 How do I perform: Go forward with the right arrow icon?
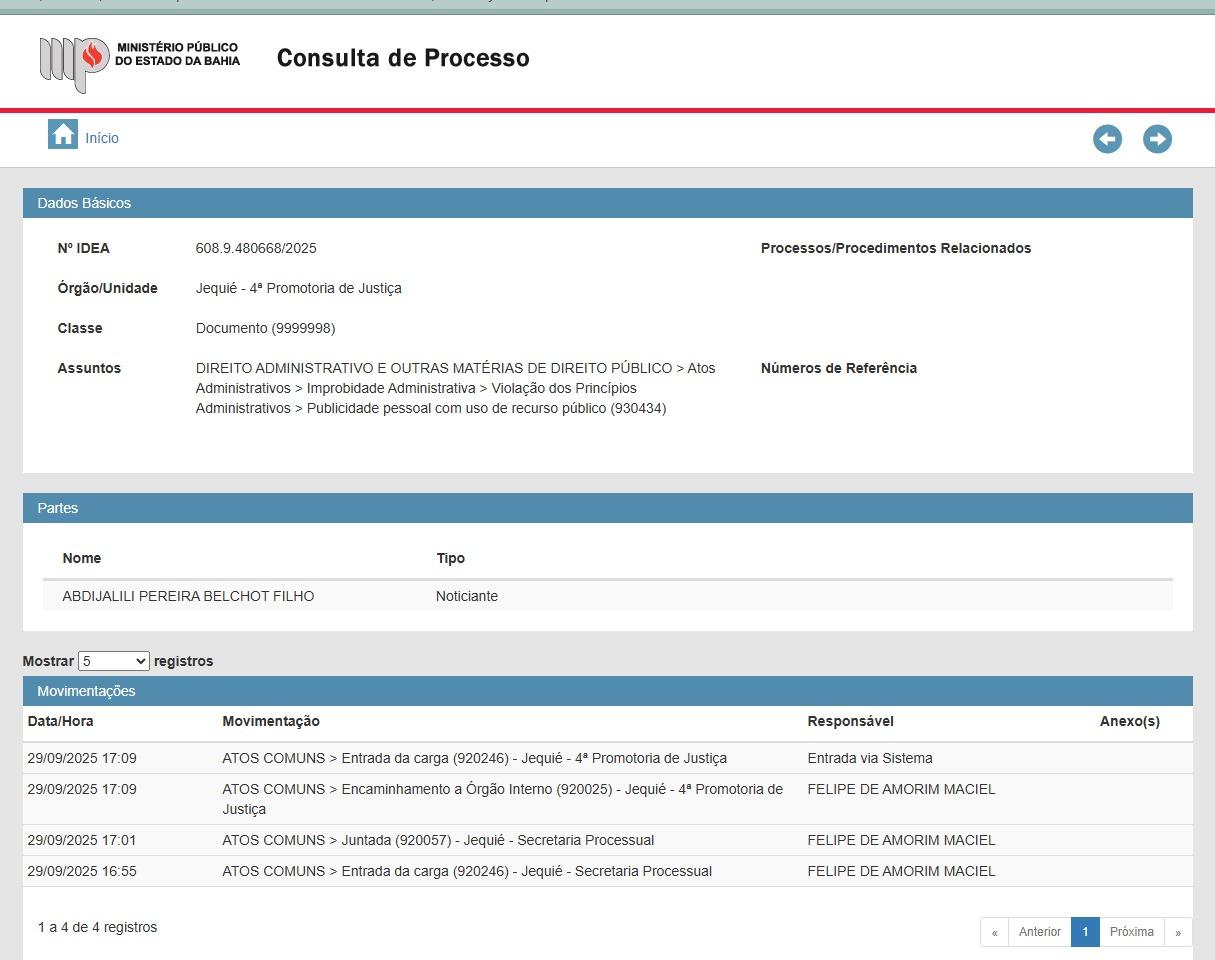pyautogui.click(x=1157, y=139)
